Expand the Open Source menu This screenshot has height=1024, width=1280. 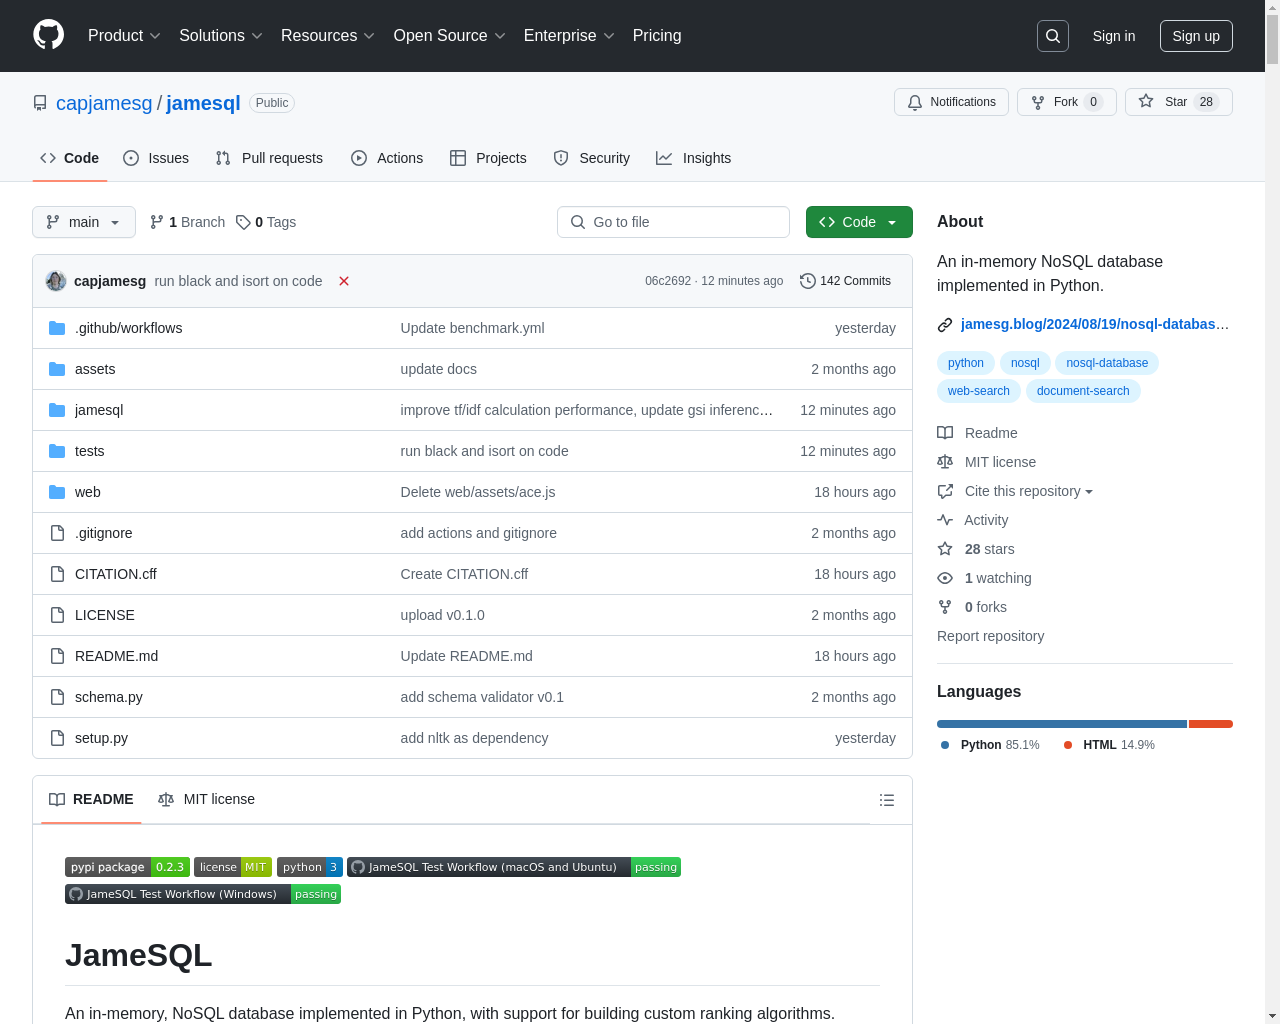click(x=450, y=36)
